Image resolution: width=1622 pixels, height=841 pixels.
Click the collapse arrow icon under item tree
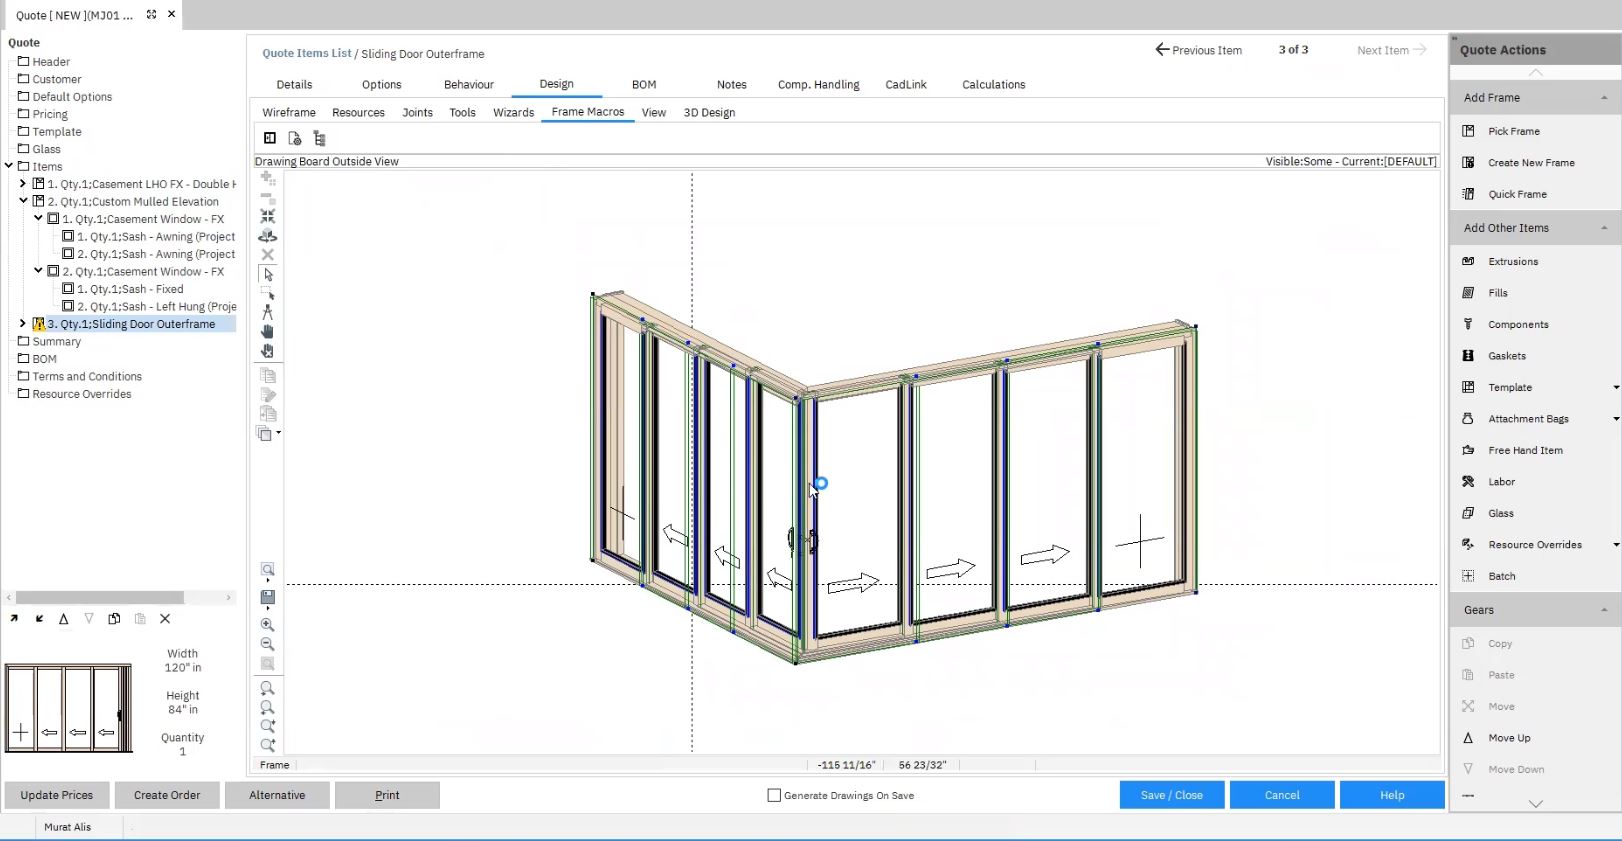pos(39,618)
